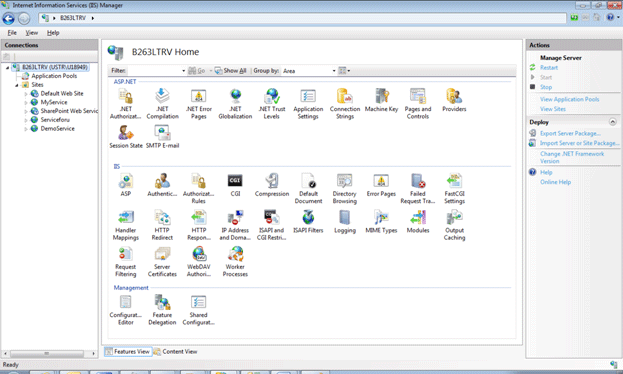Open the File menu

pos(12,33)
